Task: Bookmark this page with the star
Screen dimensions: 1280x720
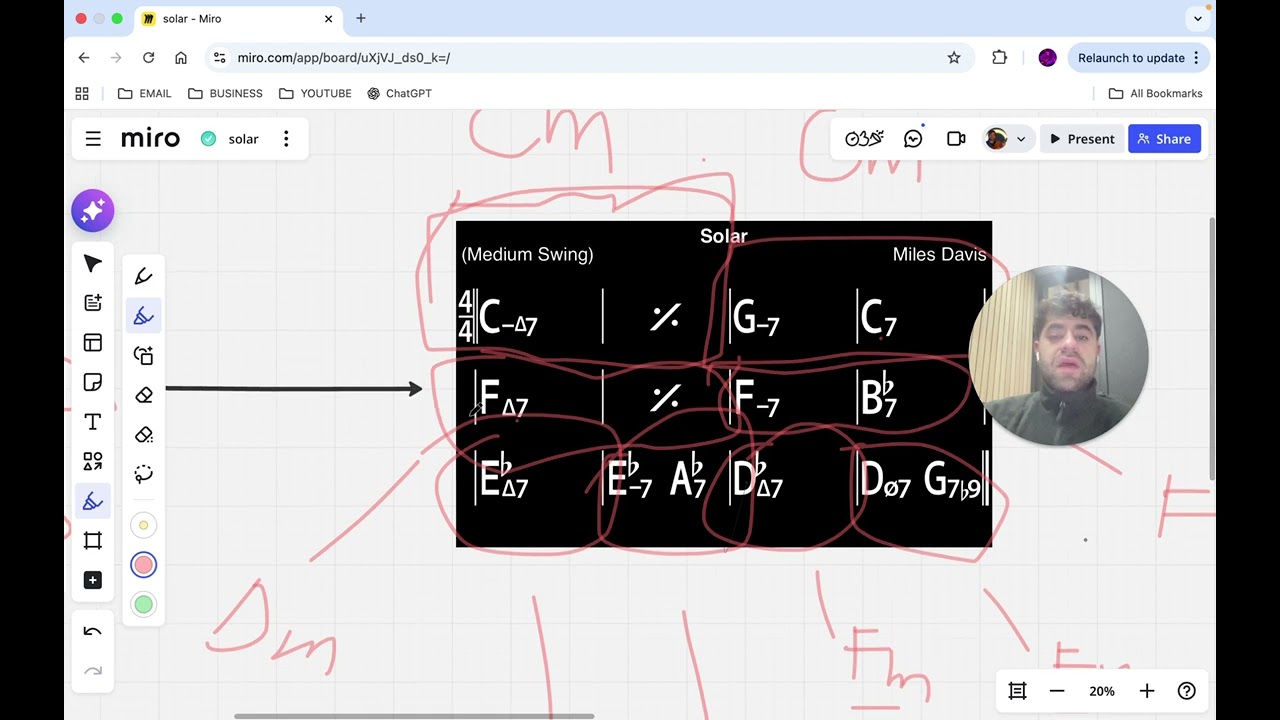Action: tap(954, 58)
